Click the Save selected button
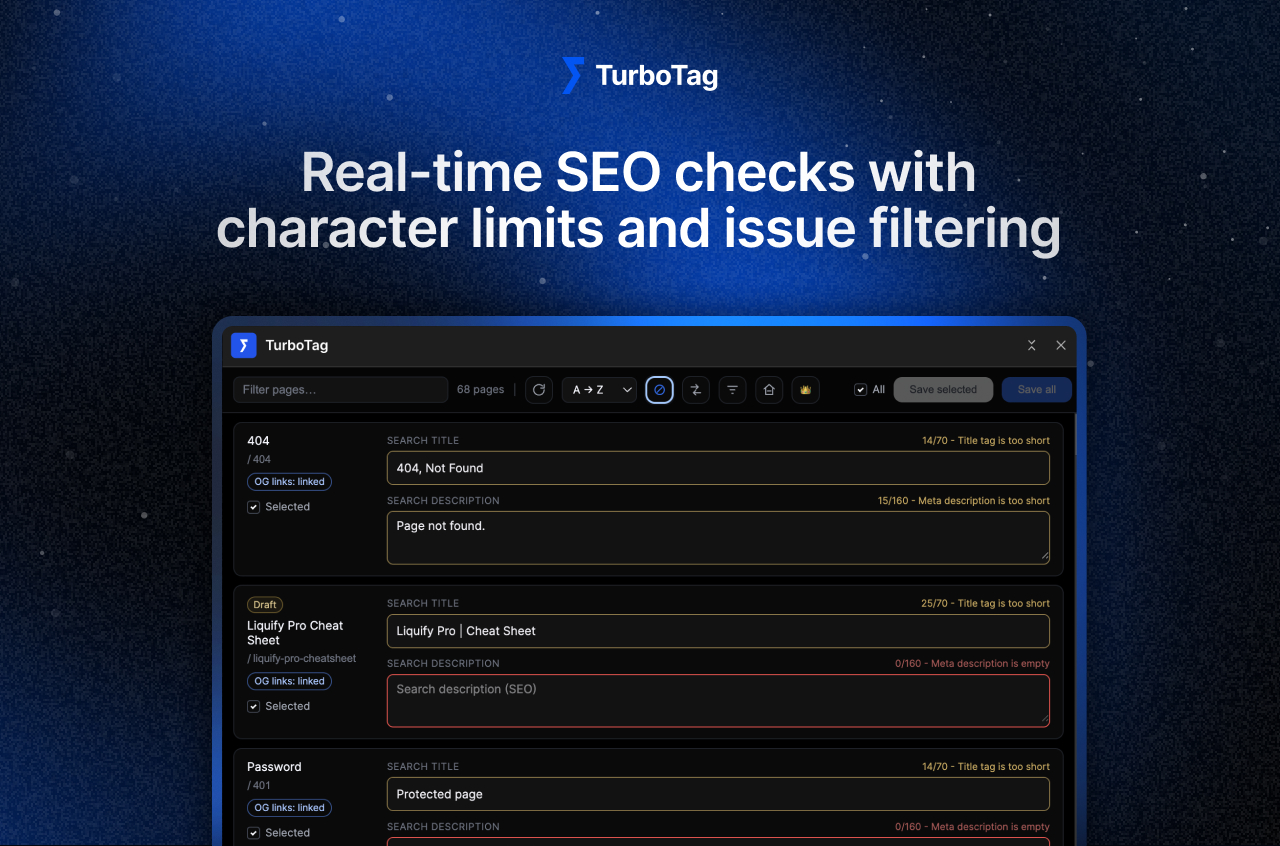 click(x=943, y=390)
